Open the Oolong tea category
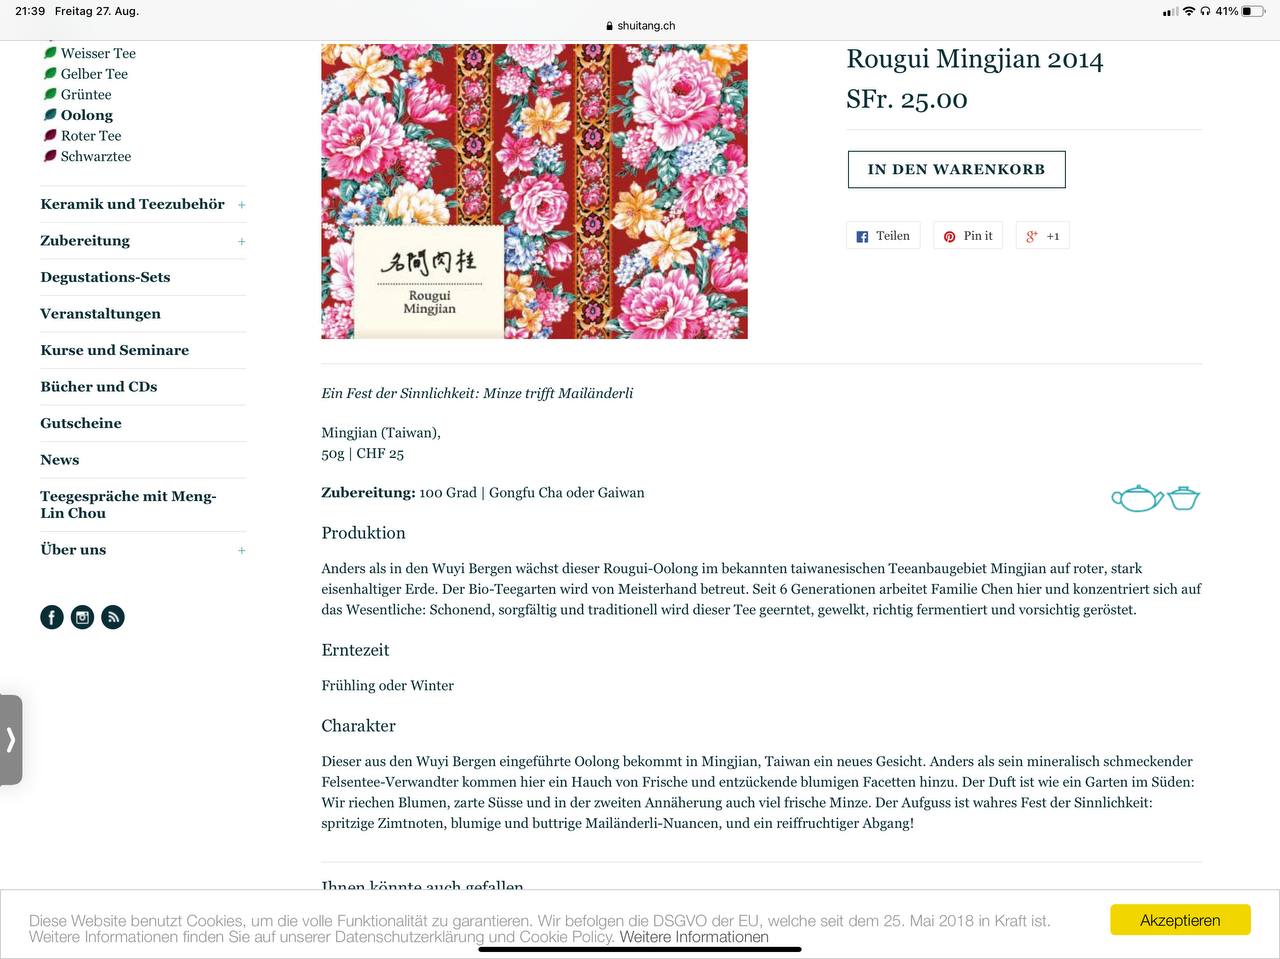 coord(87,115)
